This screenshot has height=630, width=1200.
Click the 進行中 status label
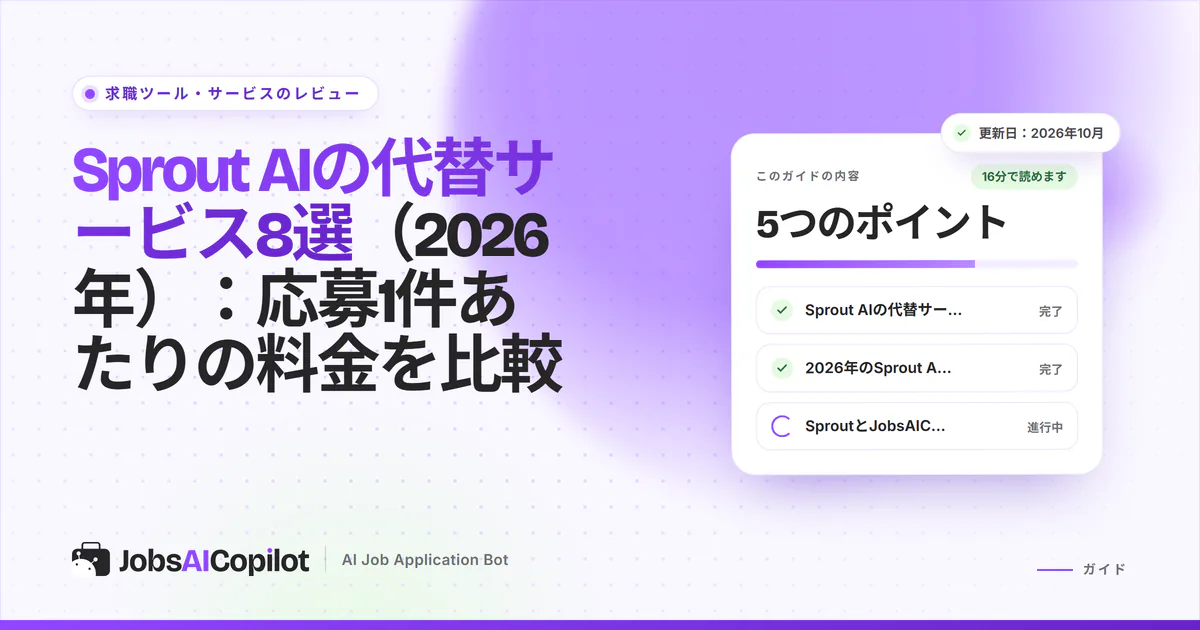click(x=1045, y=427)
